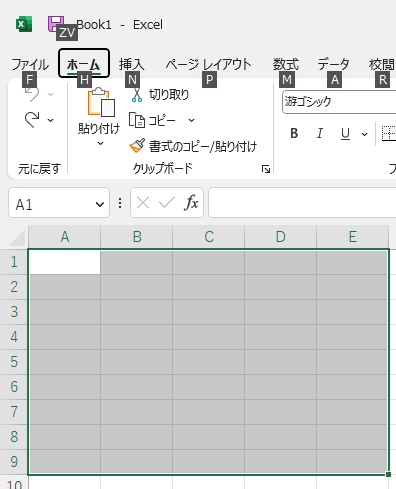This screenshot has height=489, width=396.
Task: Click the formula bar cancel X icon
Action: (143, 203)
